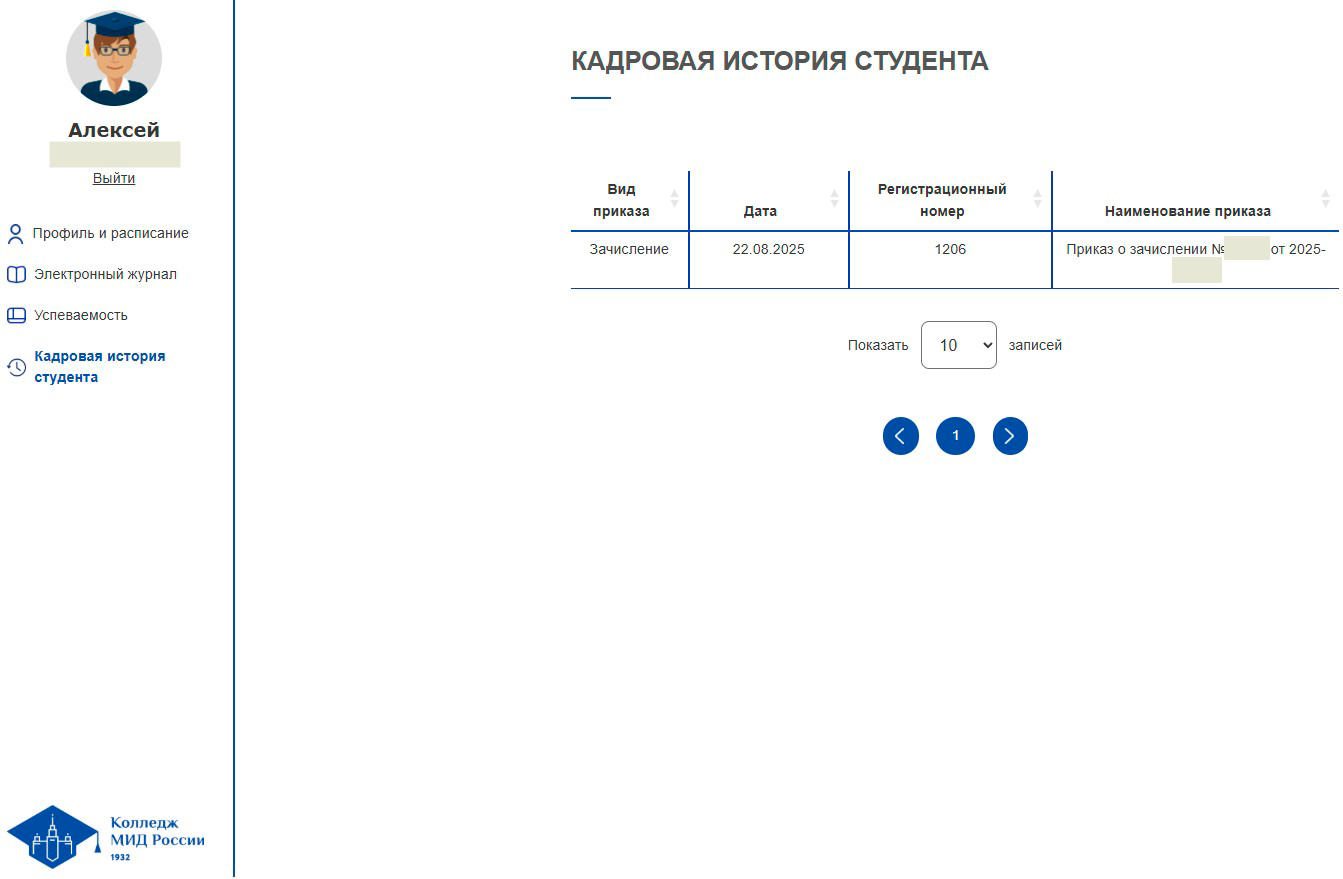The height and width of the screenshot is (879, 1343).
Task: Open the records-per-page dropdown showing 10
Action: [x=959, y=345]
